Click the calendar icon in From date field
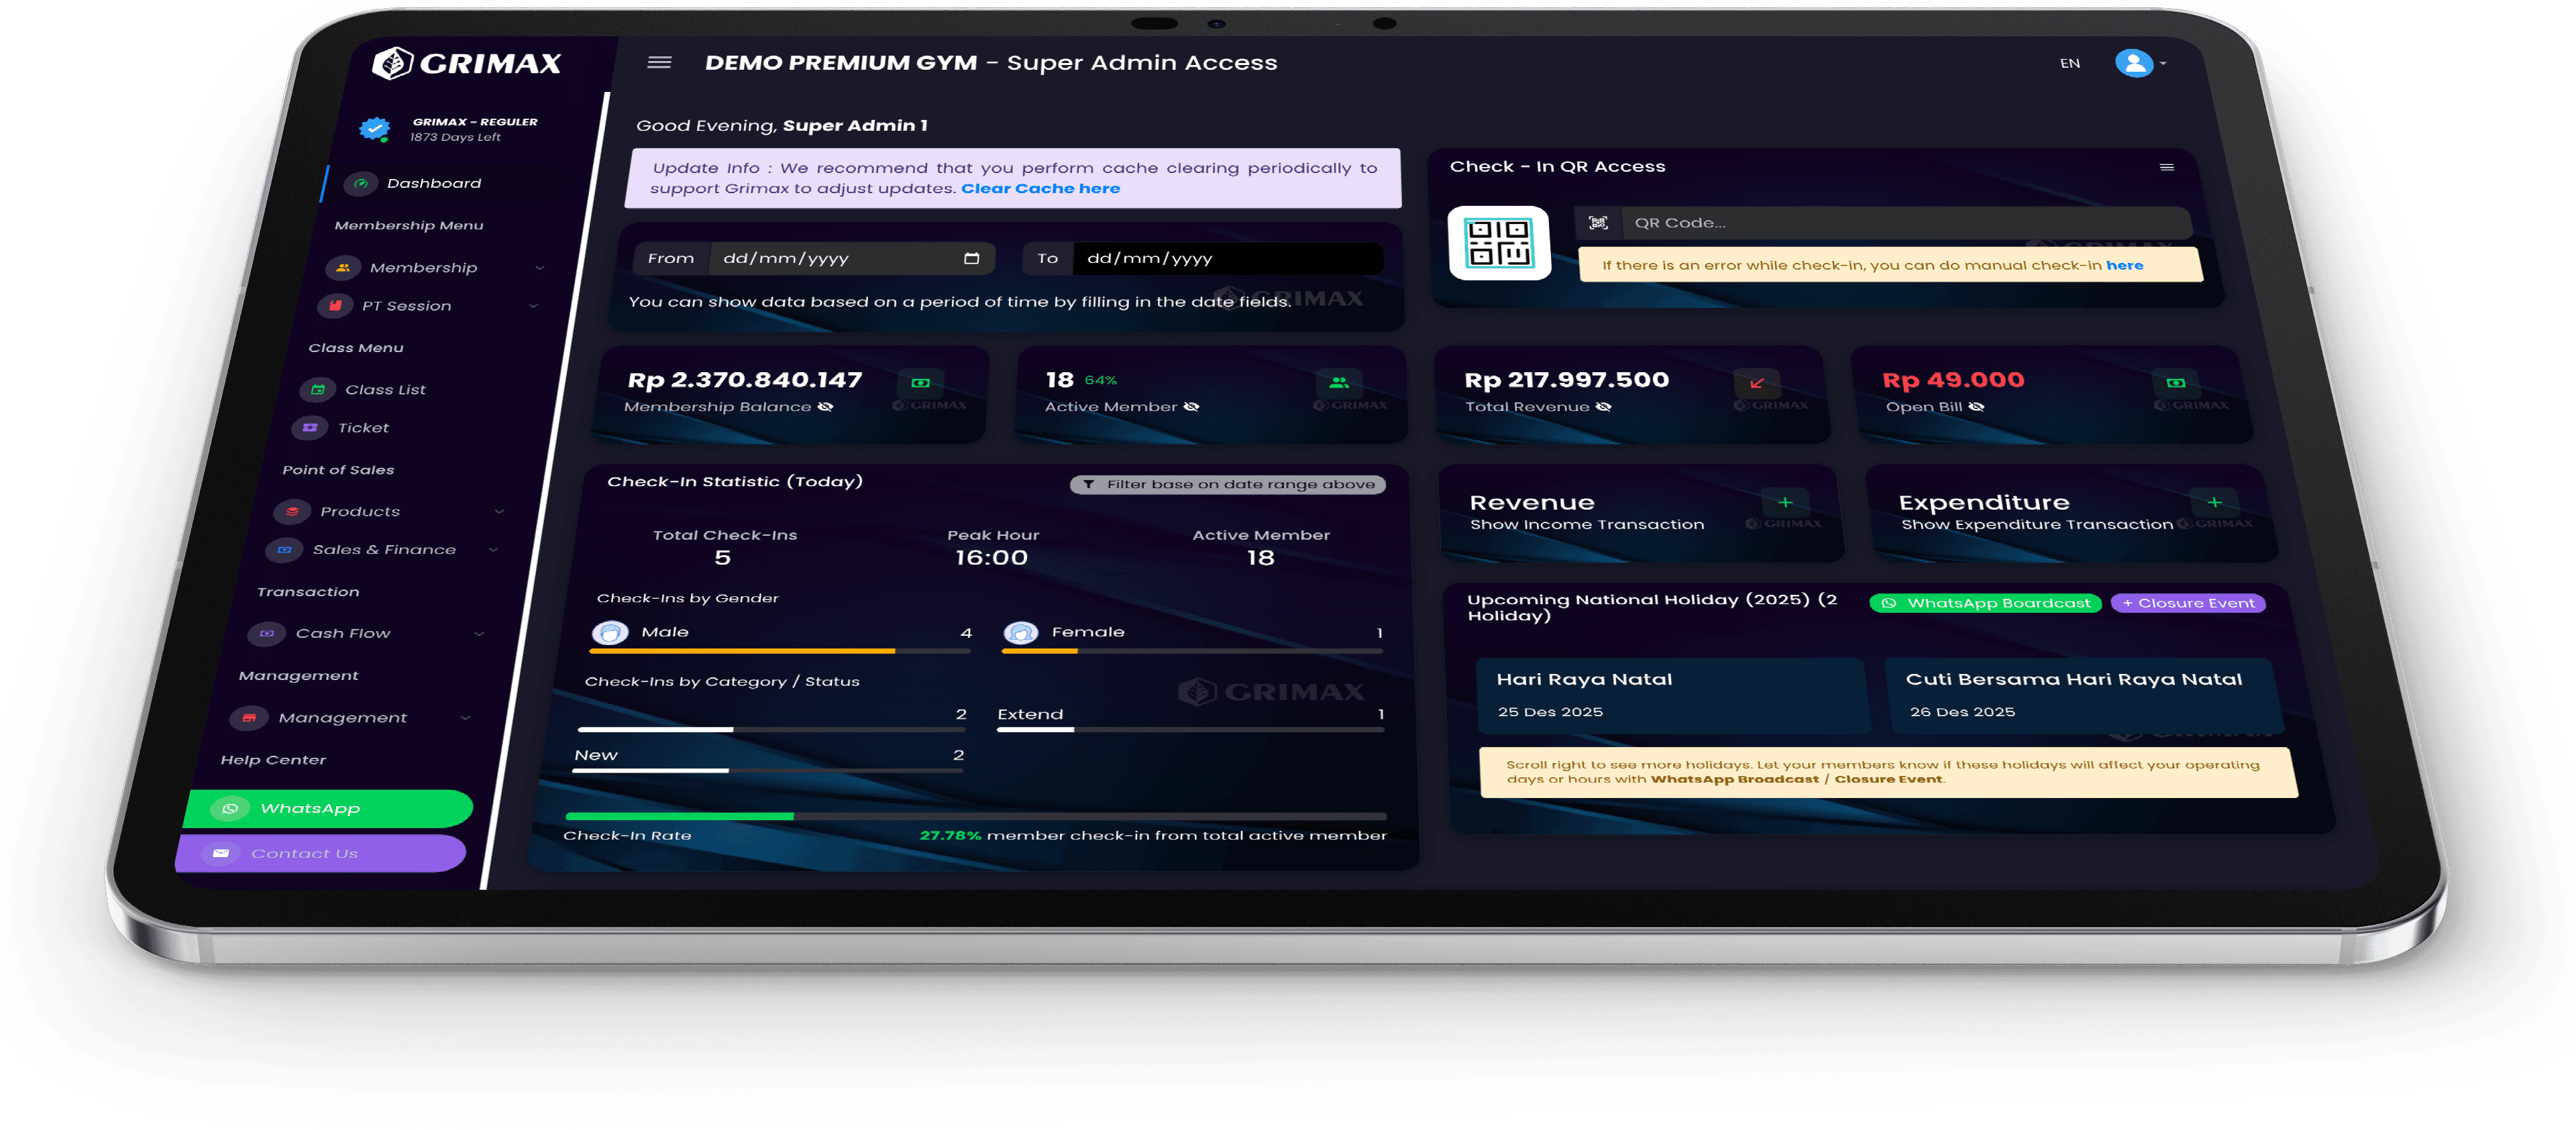 971,258
